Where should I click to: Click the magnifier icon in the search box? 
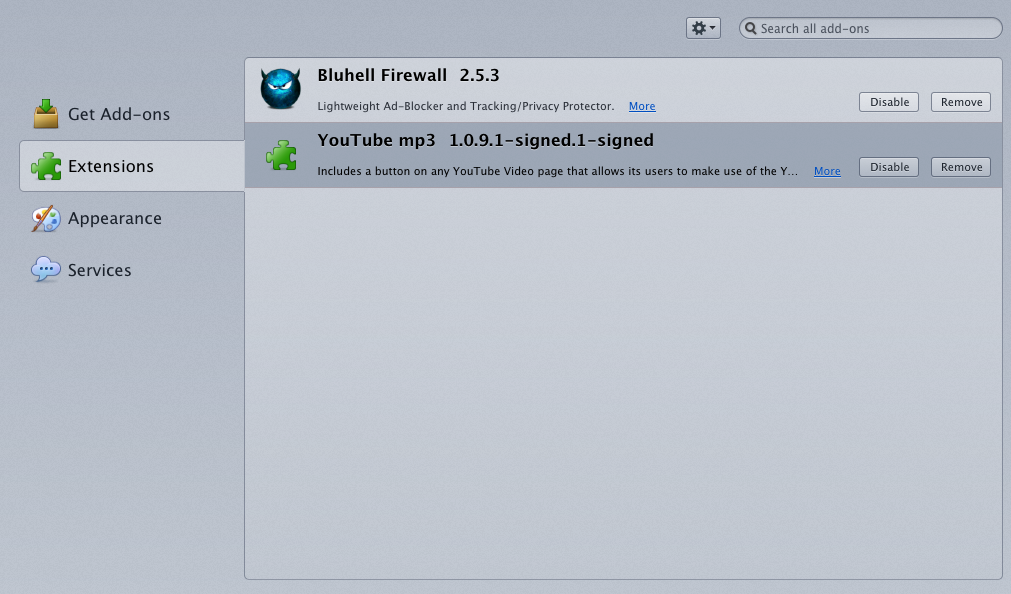point(751,28)
